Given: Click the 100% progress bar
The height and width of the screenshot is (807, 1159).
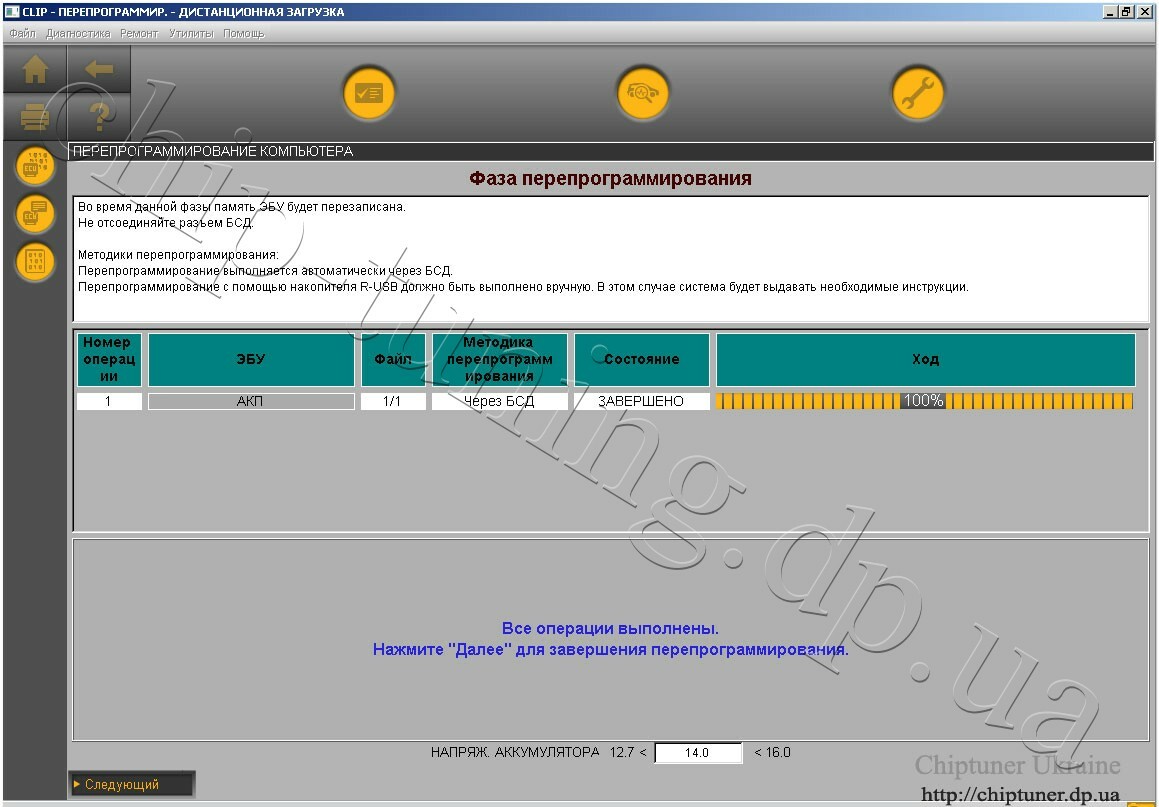Looking at the screenshot, I should click(925, 401).
